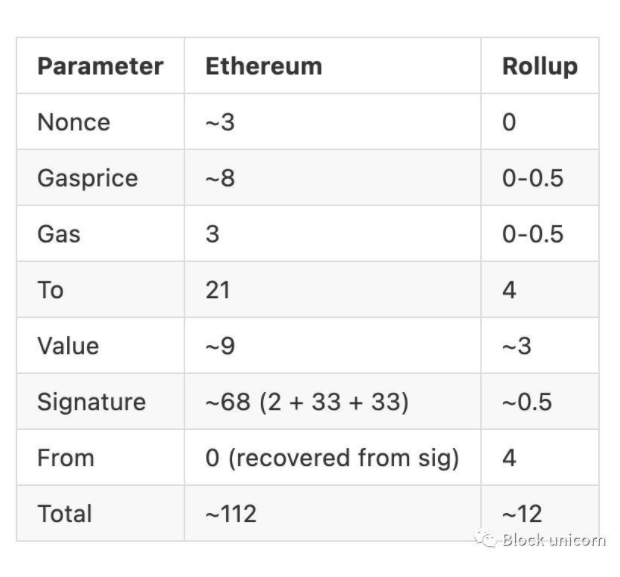Click the To row label
Image resolution: width=620 pixels, height=577 pixels.
tap(50, 291)
